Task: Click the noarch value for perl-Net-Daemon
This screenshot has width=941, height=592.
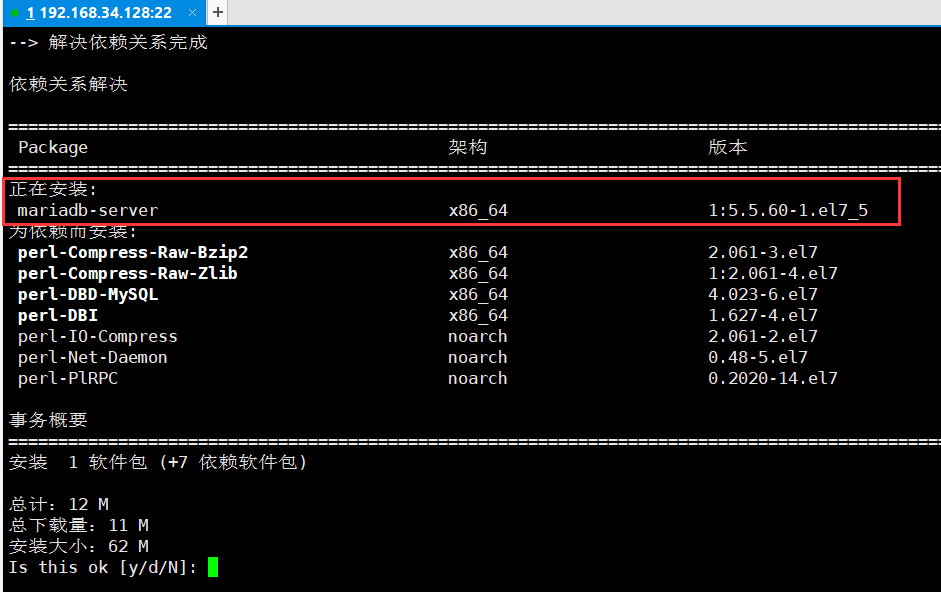Action: [x=478, y=358]
